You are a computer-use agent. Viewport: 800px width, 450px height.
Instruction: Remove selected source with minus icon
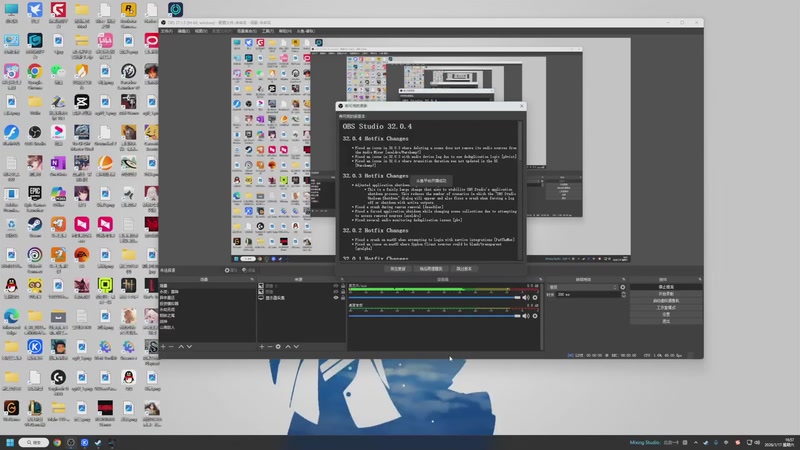[270, 346]
